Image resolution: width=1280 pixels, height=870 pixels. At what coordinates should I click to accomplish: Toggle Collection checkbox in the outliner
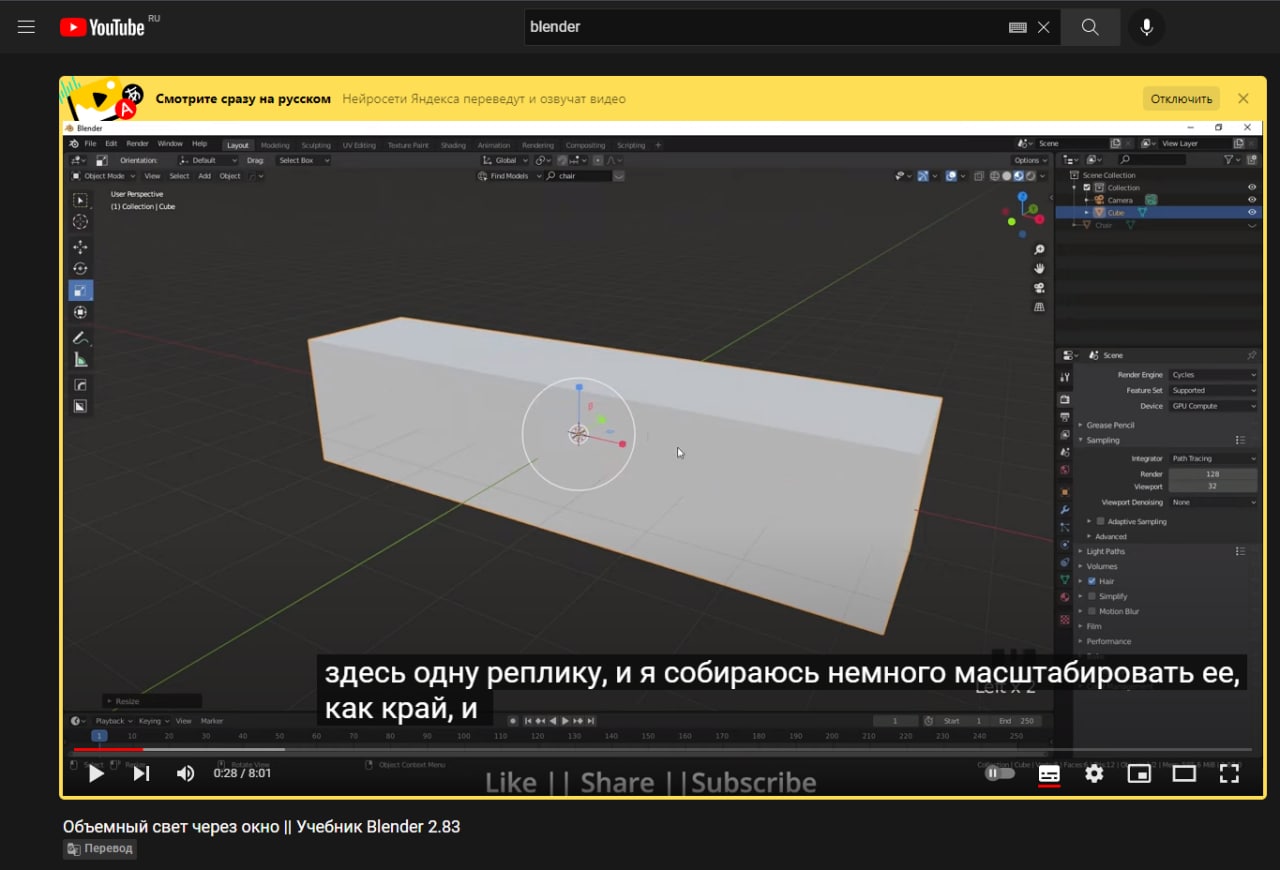coord(1087,188)
